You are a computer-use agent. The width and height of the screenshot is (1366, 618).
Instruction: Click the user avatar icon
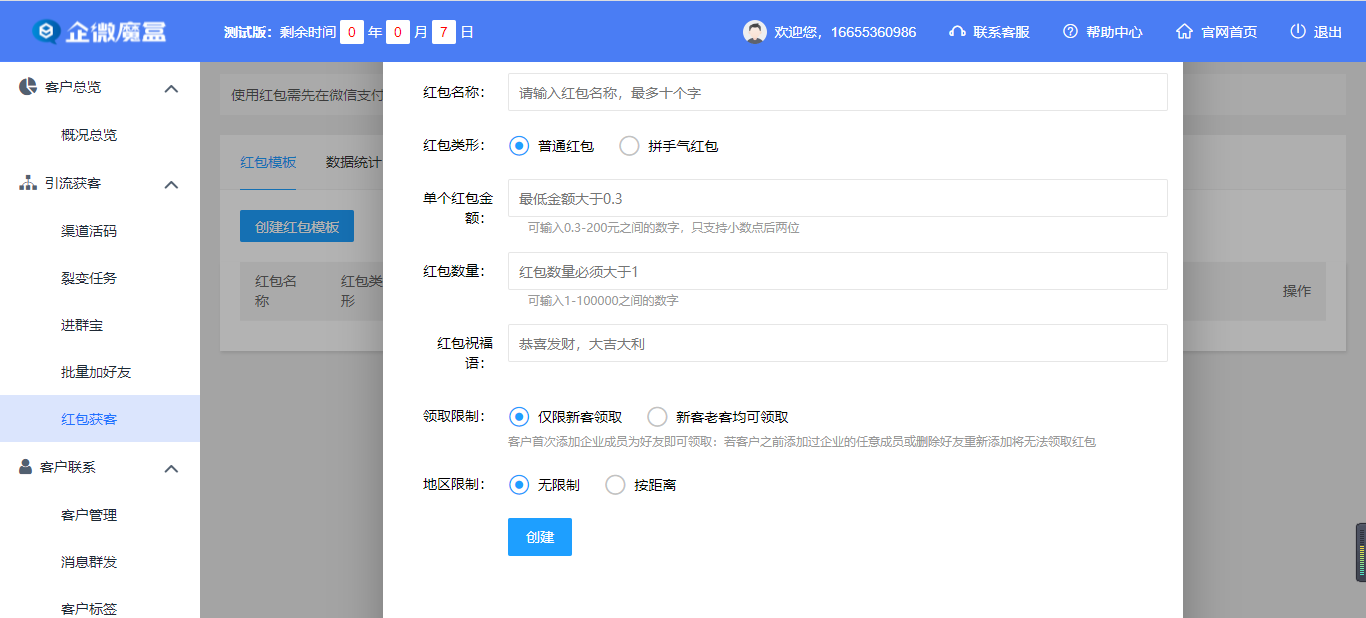coord(755,32)
